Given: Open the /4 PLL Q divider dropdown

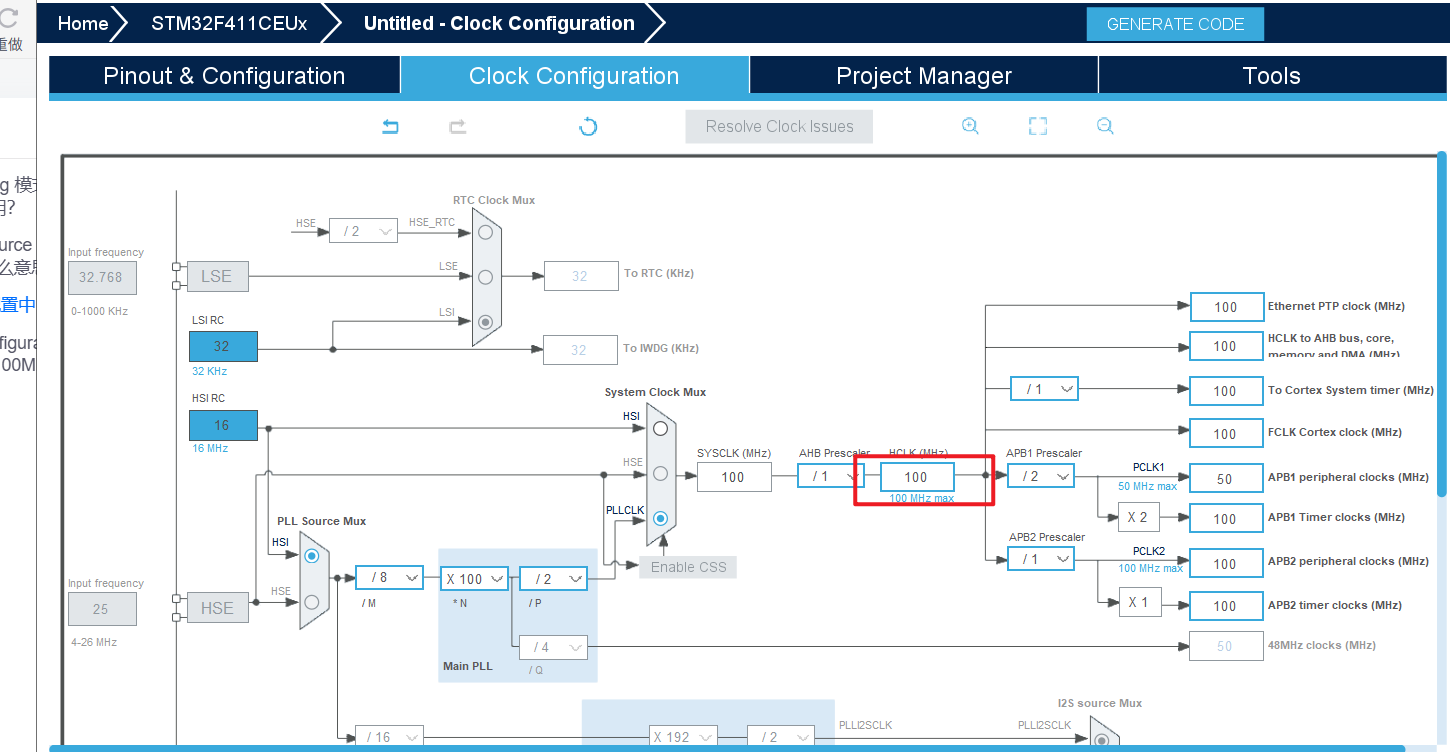Looking at the screenshot, I should point(553,647).
